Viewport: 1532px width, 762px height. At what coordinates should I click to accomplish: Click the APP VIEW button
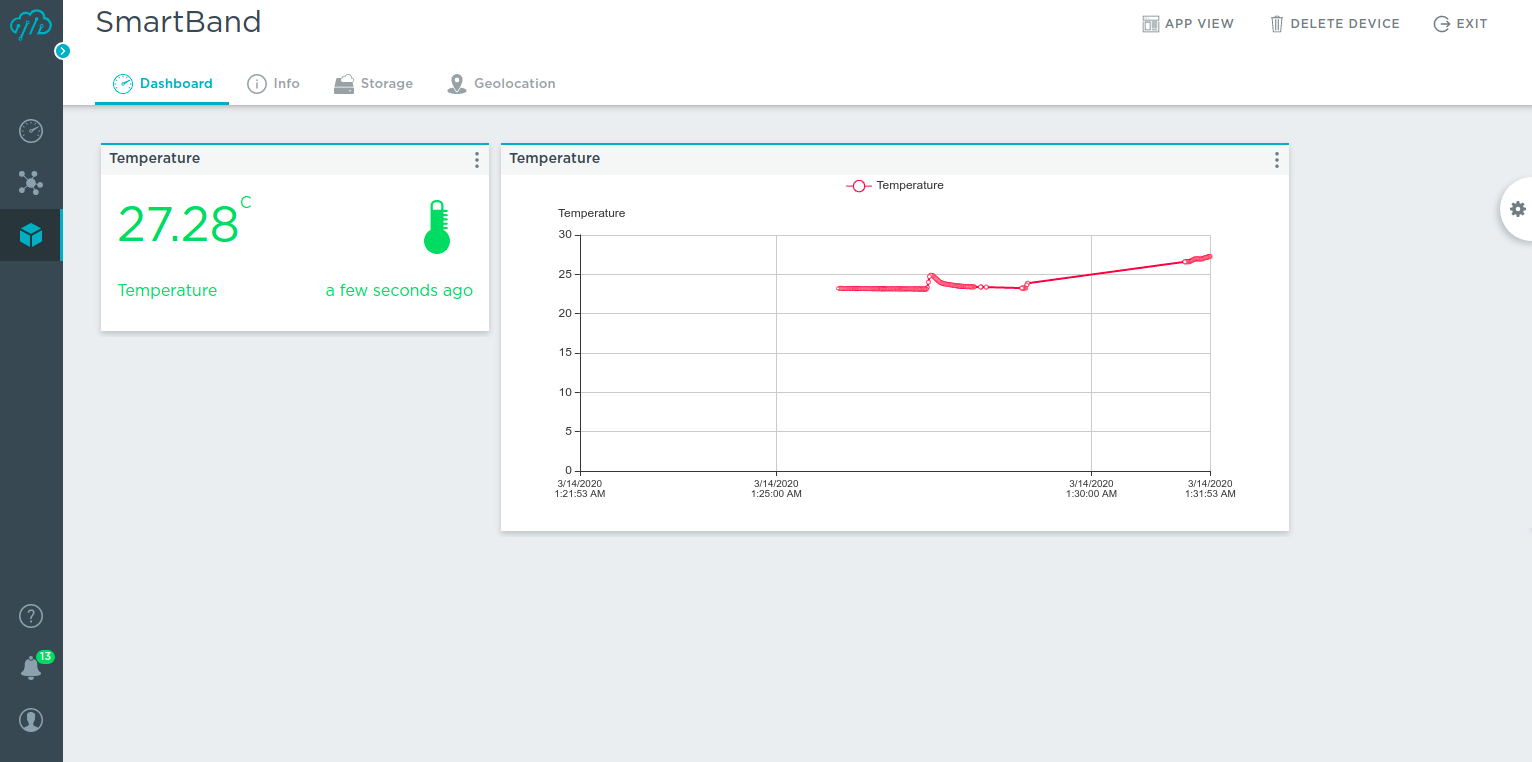click(x=1188, y=24)
